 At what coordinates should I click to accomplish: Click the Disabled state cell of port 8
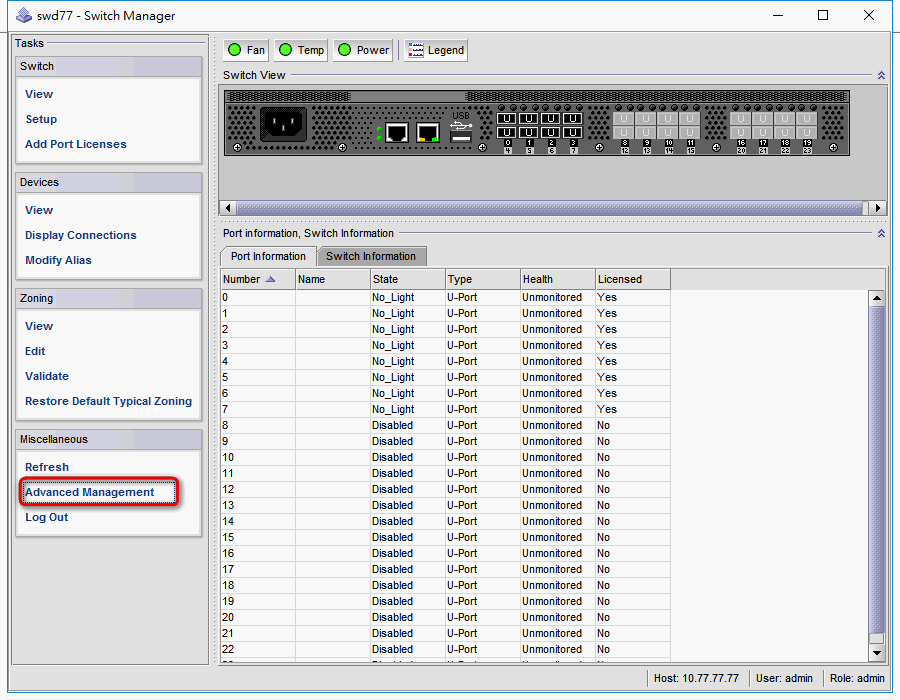(408, 425)
